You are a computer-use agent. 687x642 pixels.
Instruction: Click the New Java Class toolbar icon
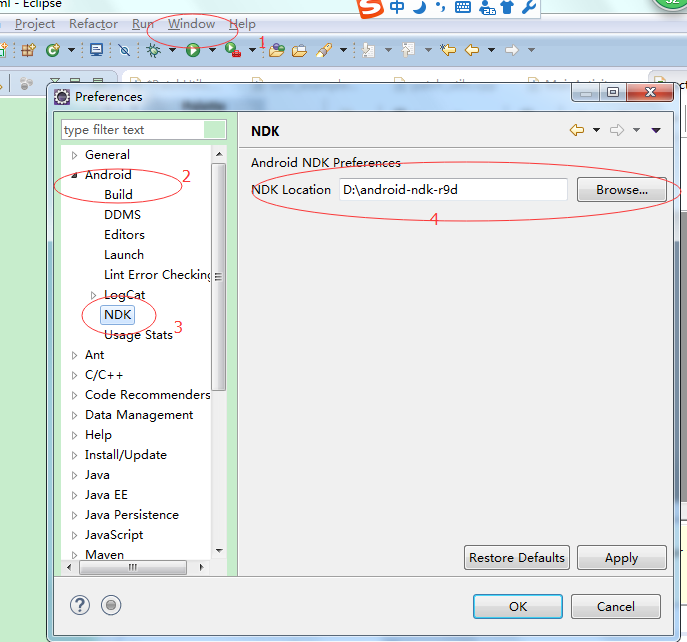pyautogui.click(x=53, y=50)
